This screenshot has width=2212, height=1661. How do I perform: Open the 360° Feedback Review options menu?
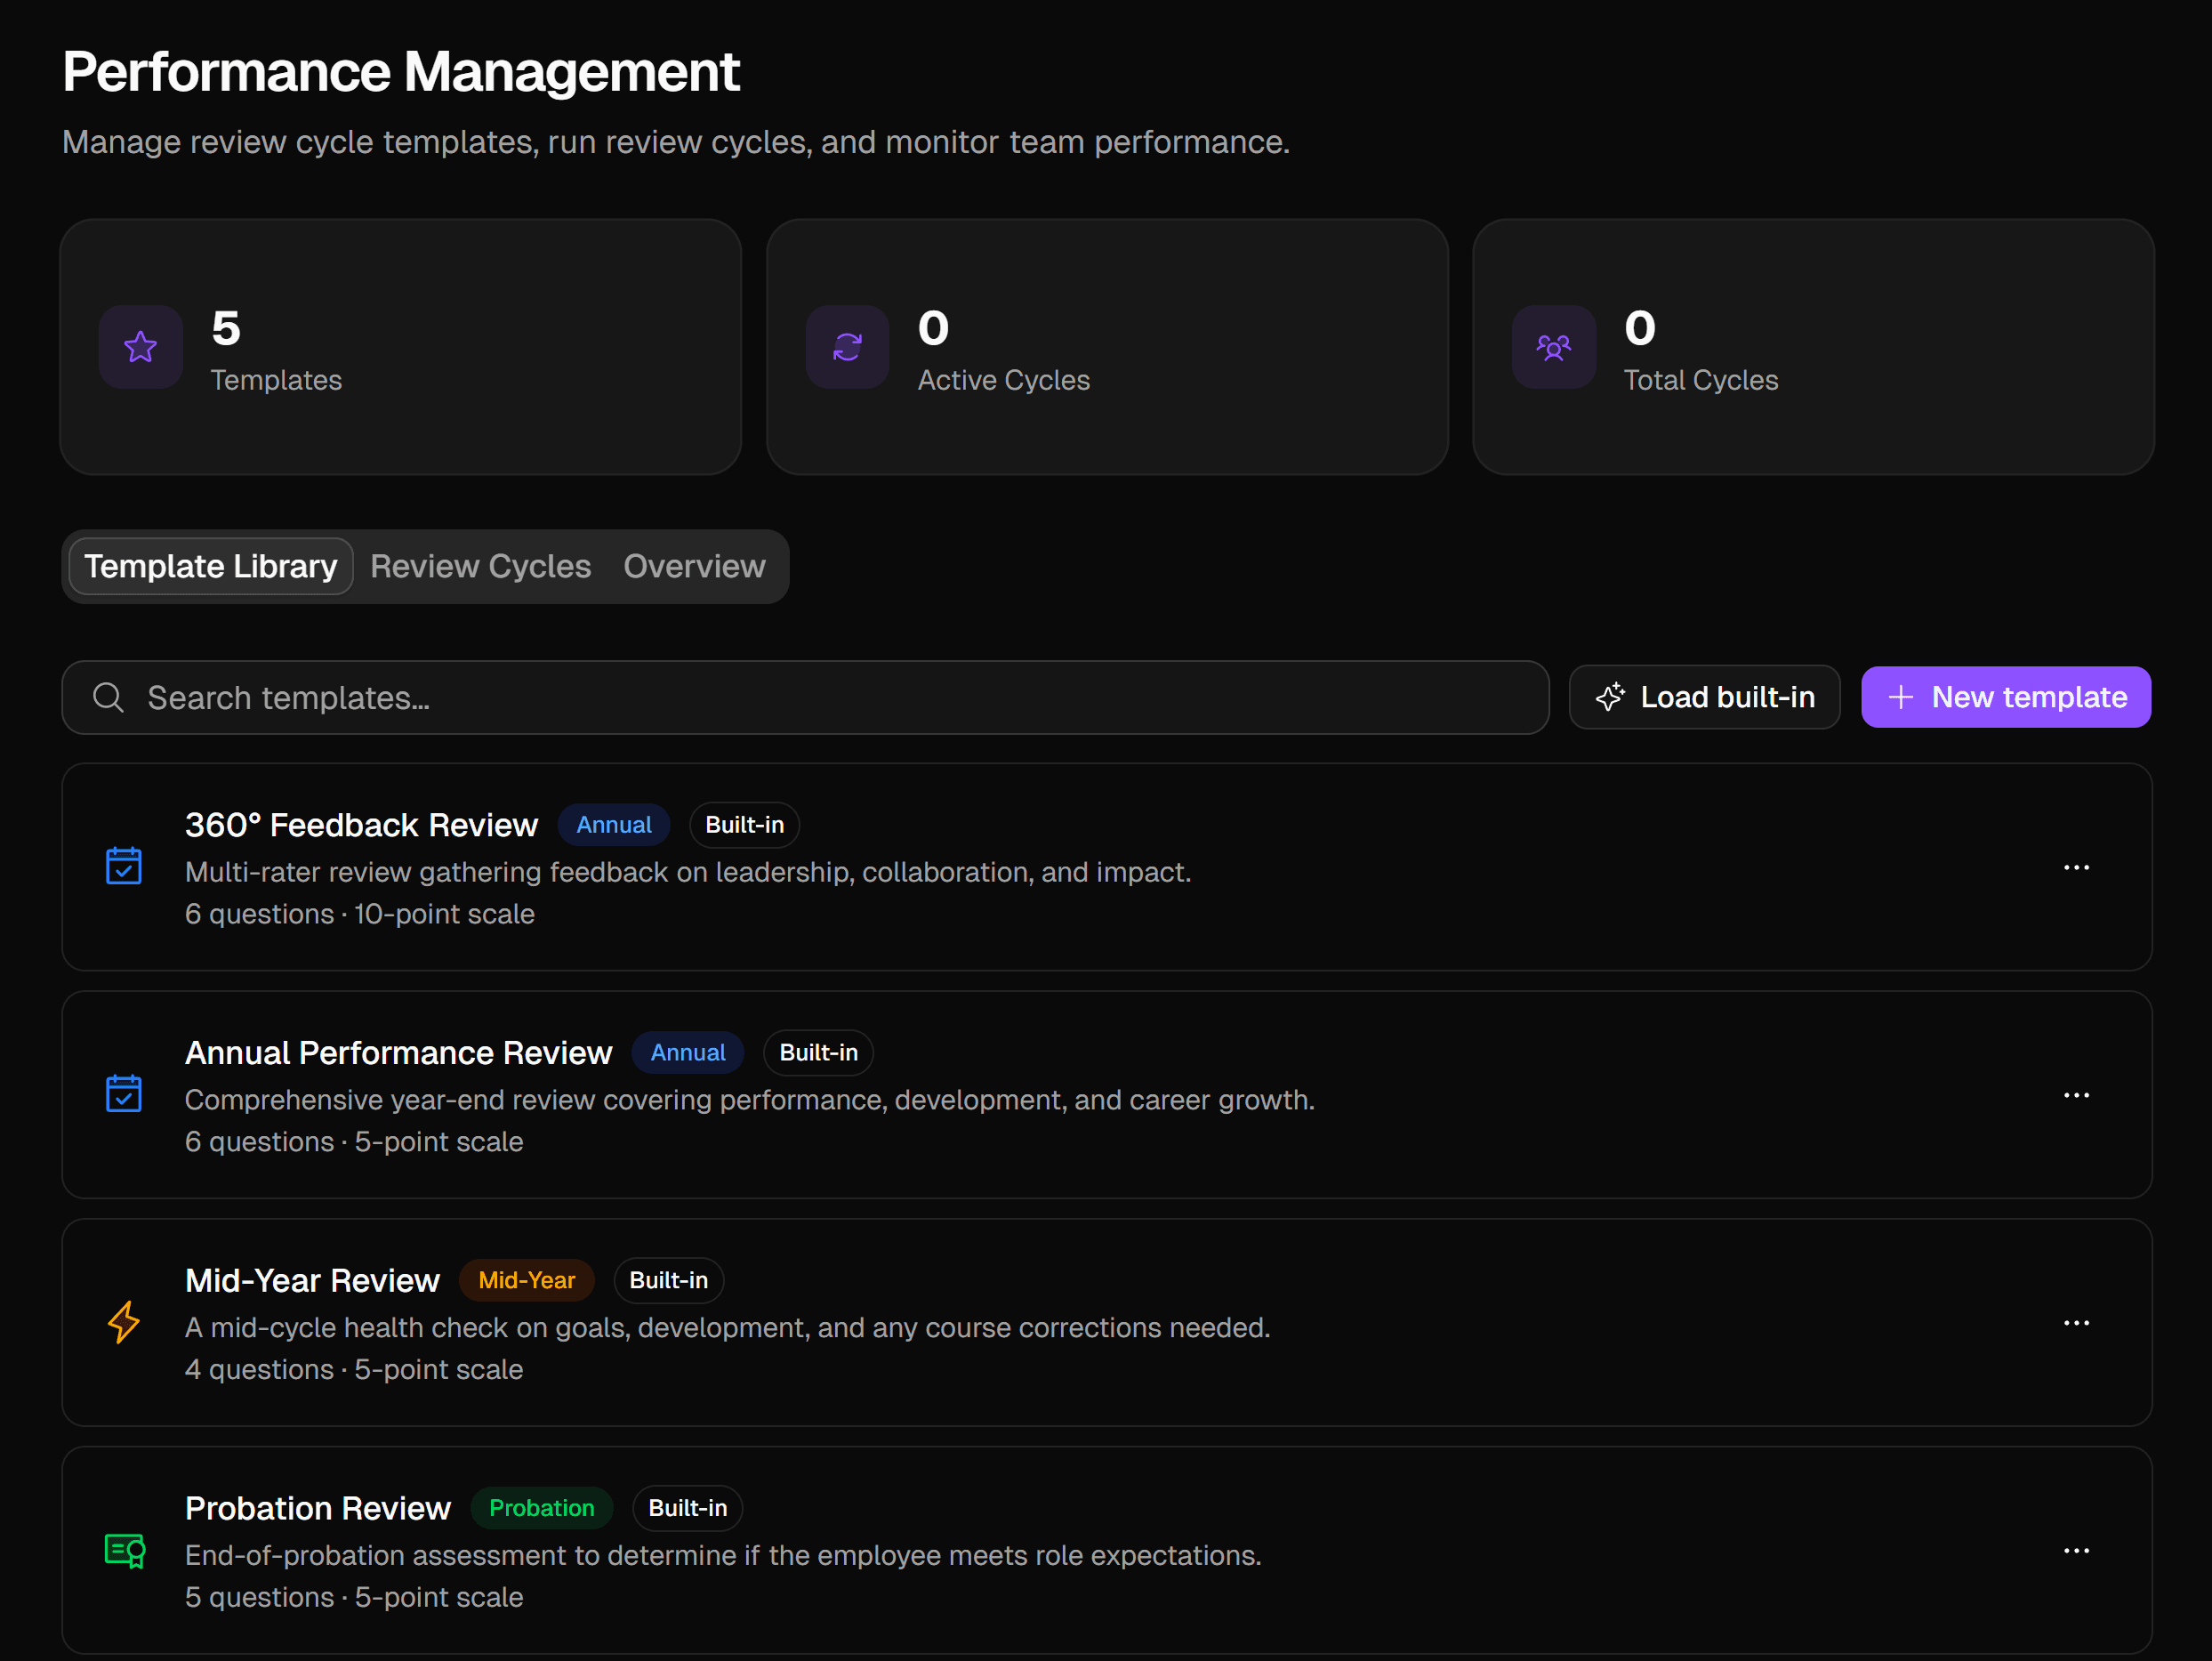click(2076, 867)
